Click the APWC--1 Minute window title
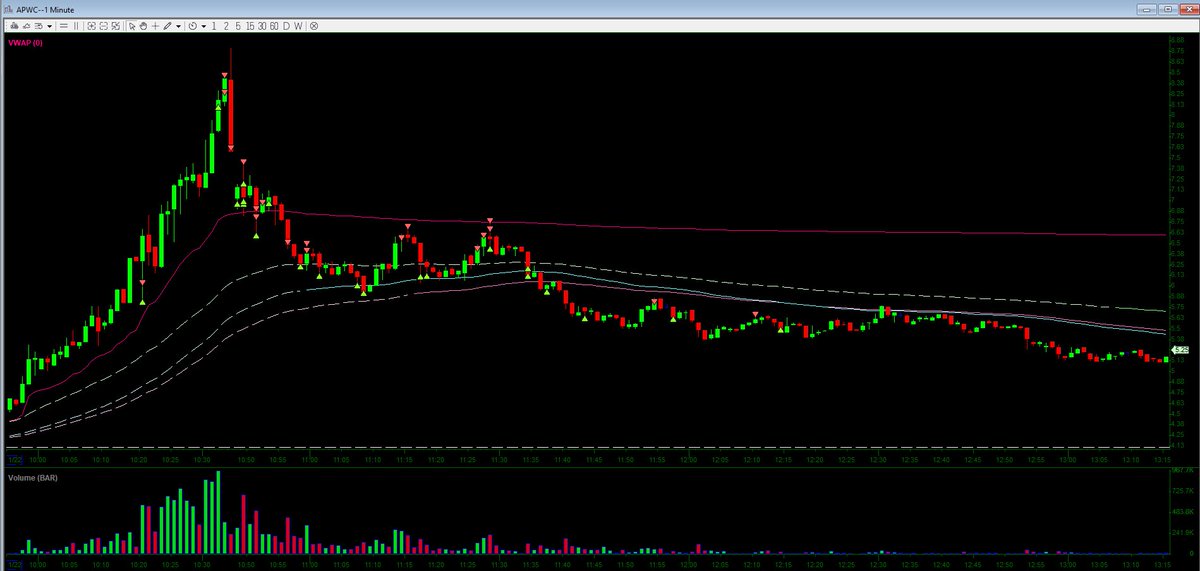 (44, 8)
